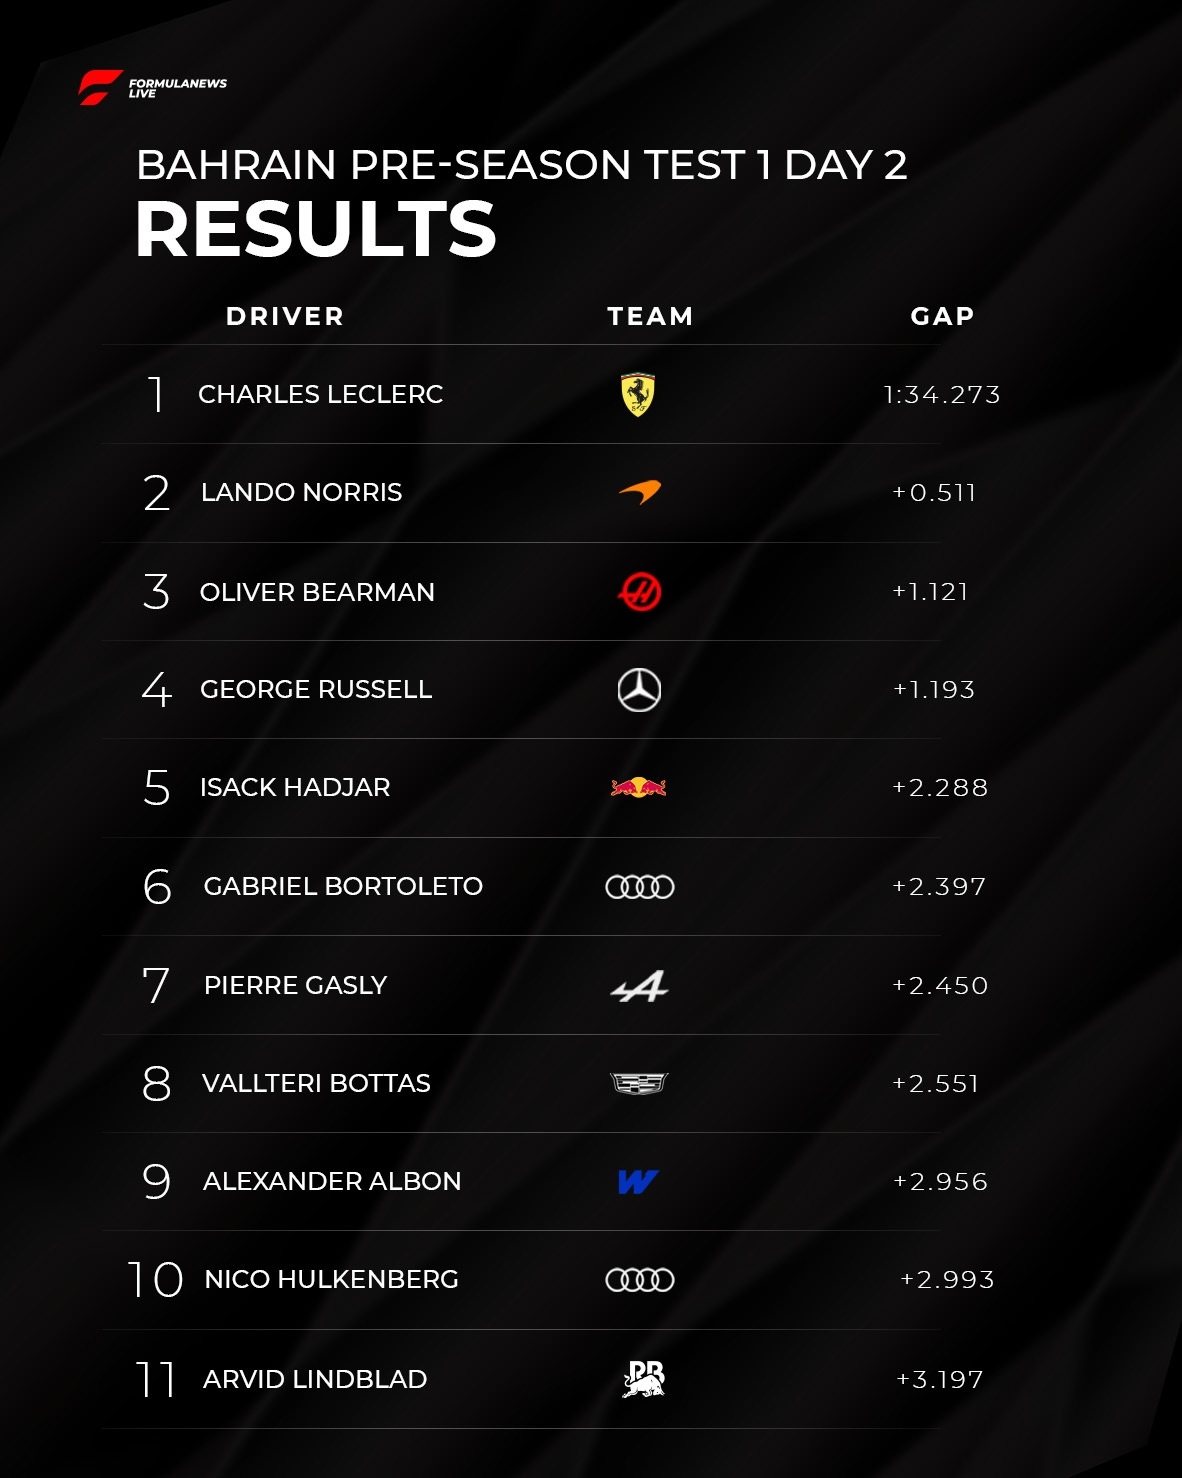Screen dimensions: 1182x1478
Task: Click the Ferrari logo next to Leclerc
Action: [638, 394]
